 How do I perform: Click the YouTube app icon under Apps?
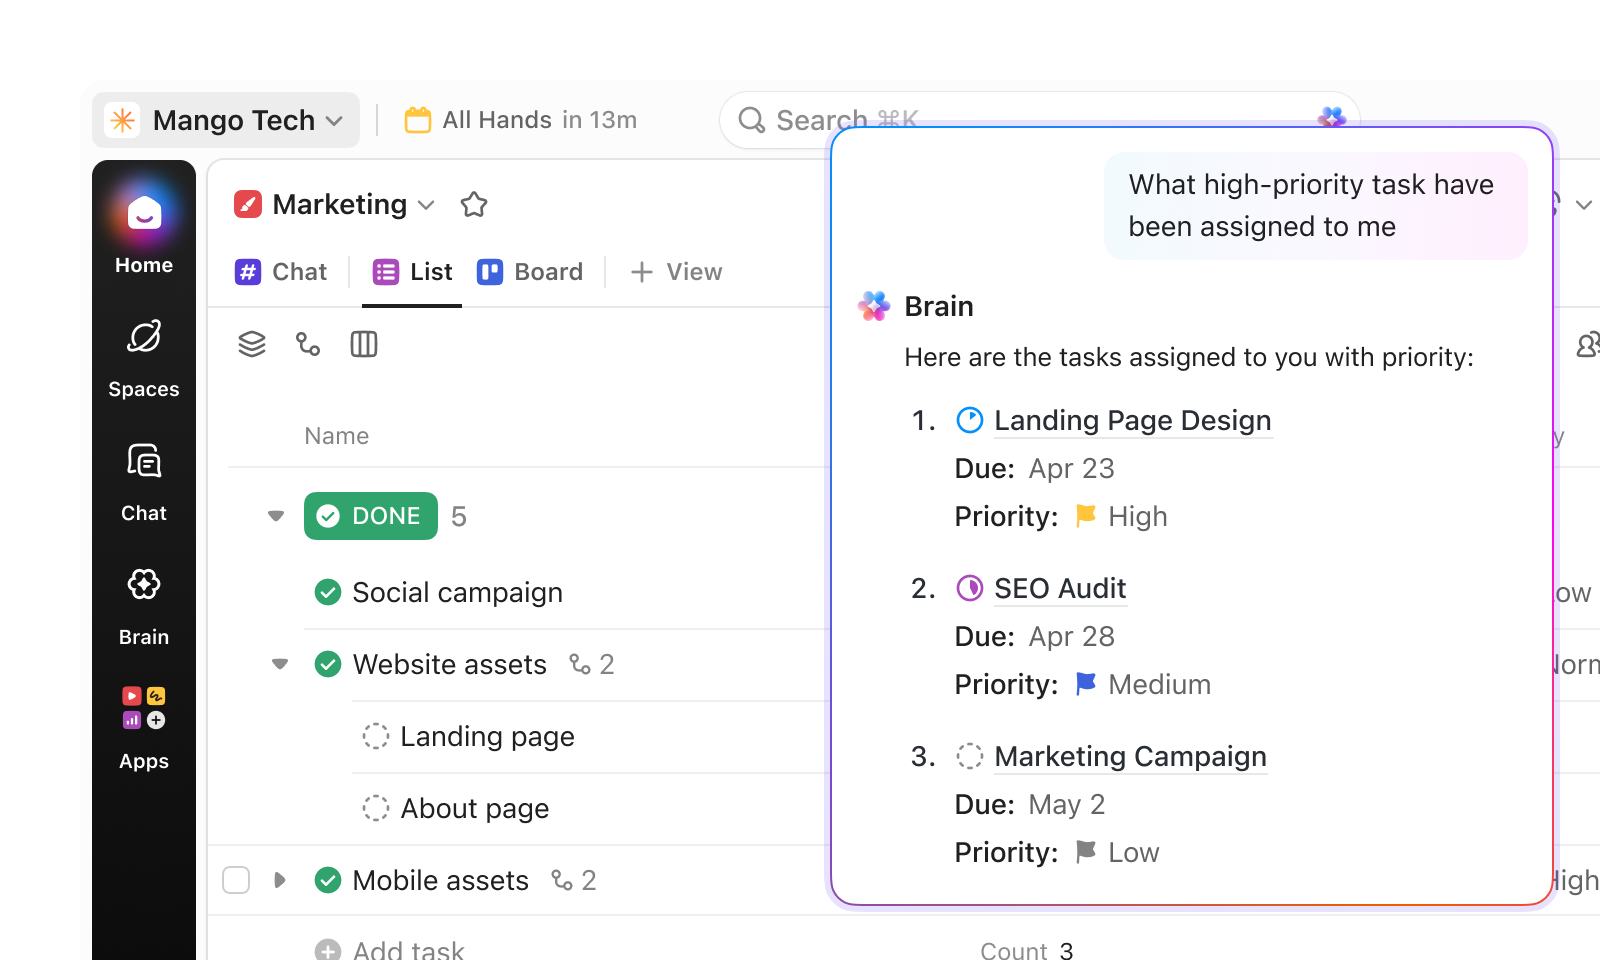pos(130,695)
